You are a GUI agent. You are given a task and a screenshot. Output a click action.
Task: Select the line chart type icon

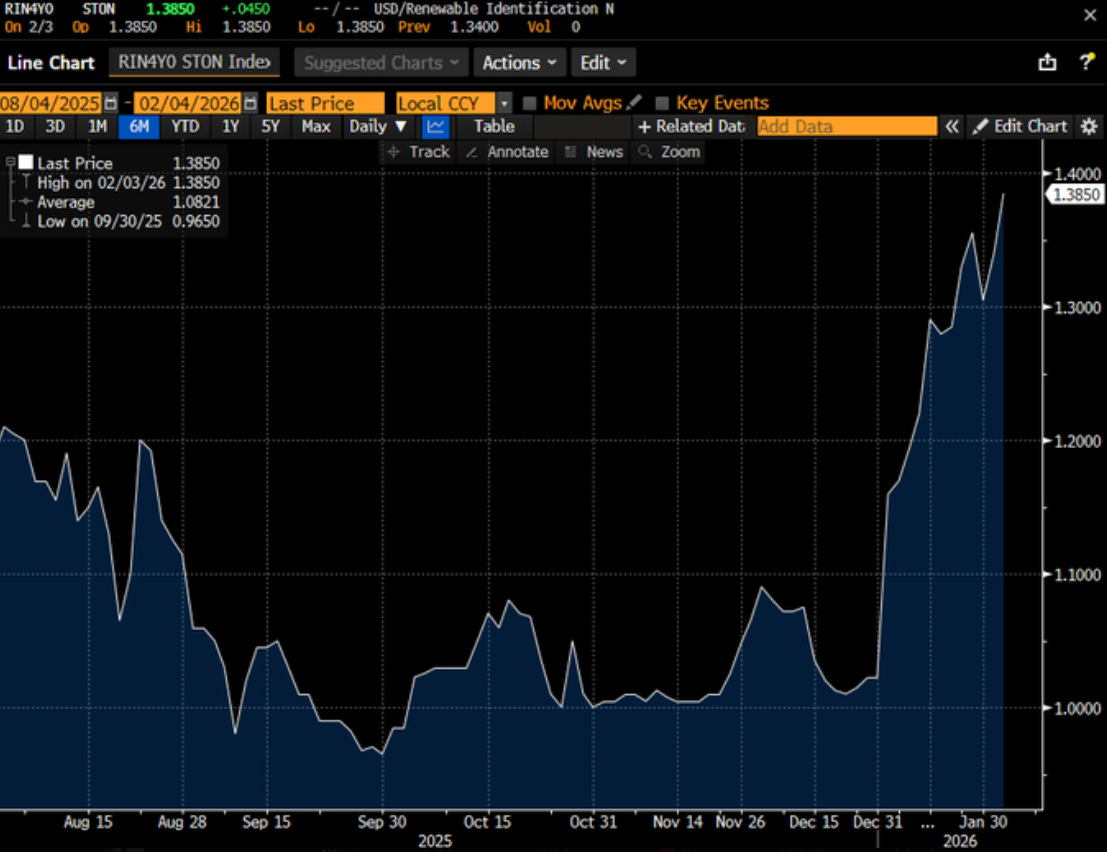(435, 127)
